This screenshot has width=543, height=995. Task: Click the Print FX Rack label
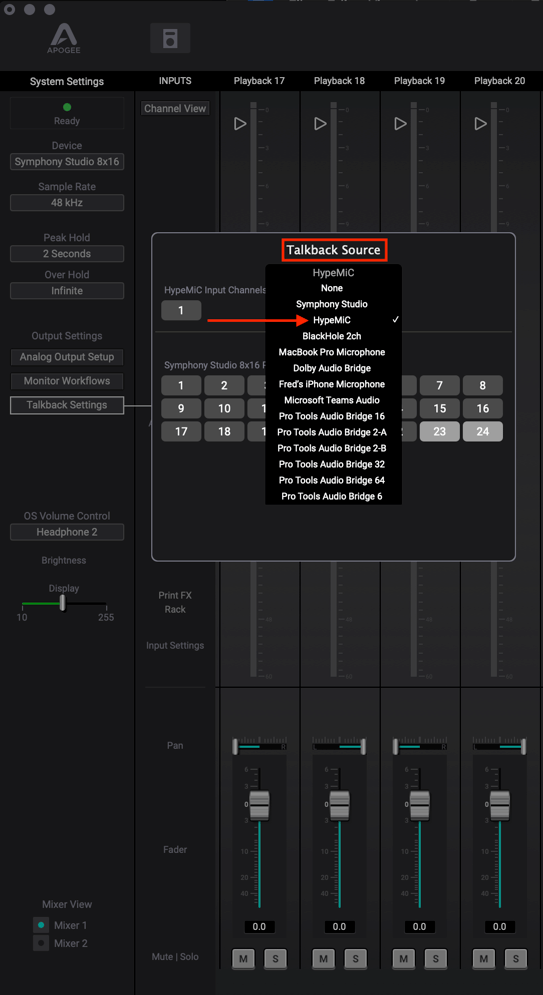pyautogui.click(x=175, y=602)
